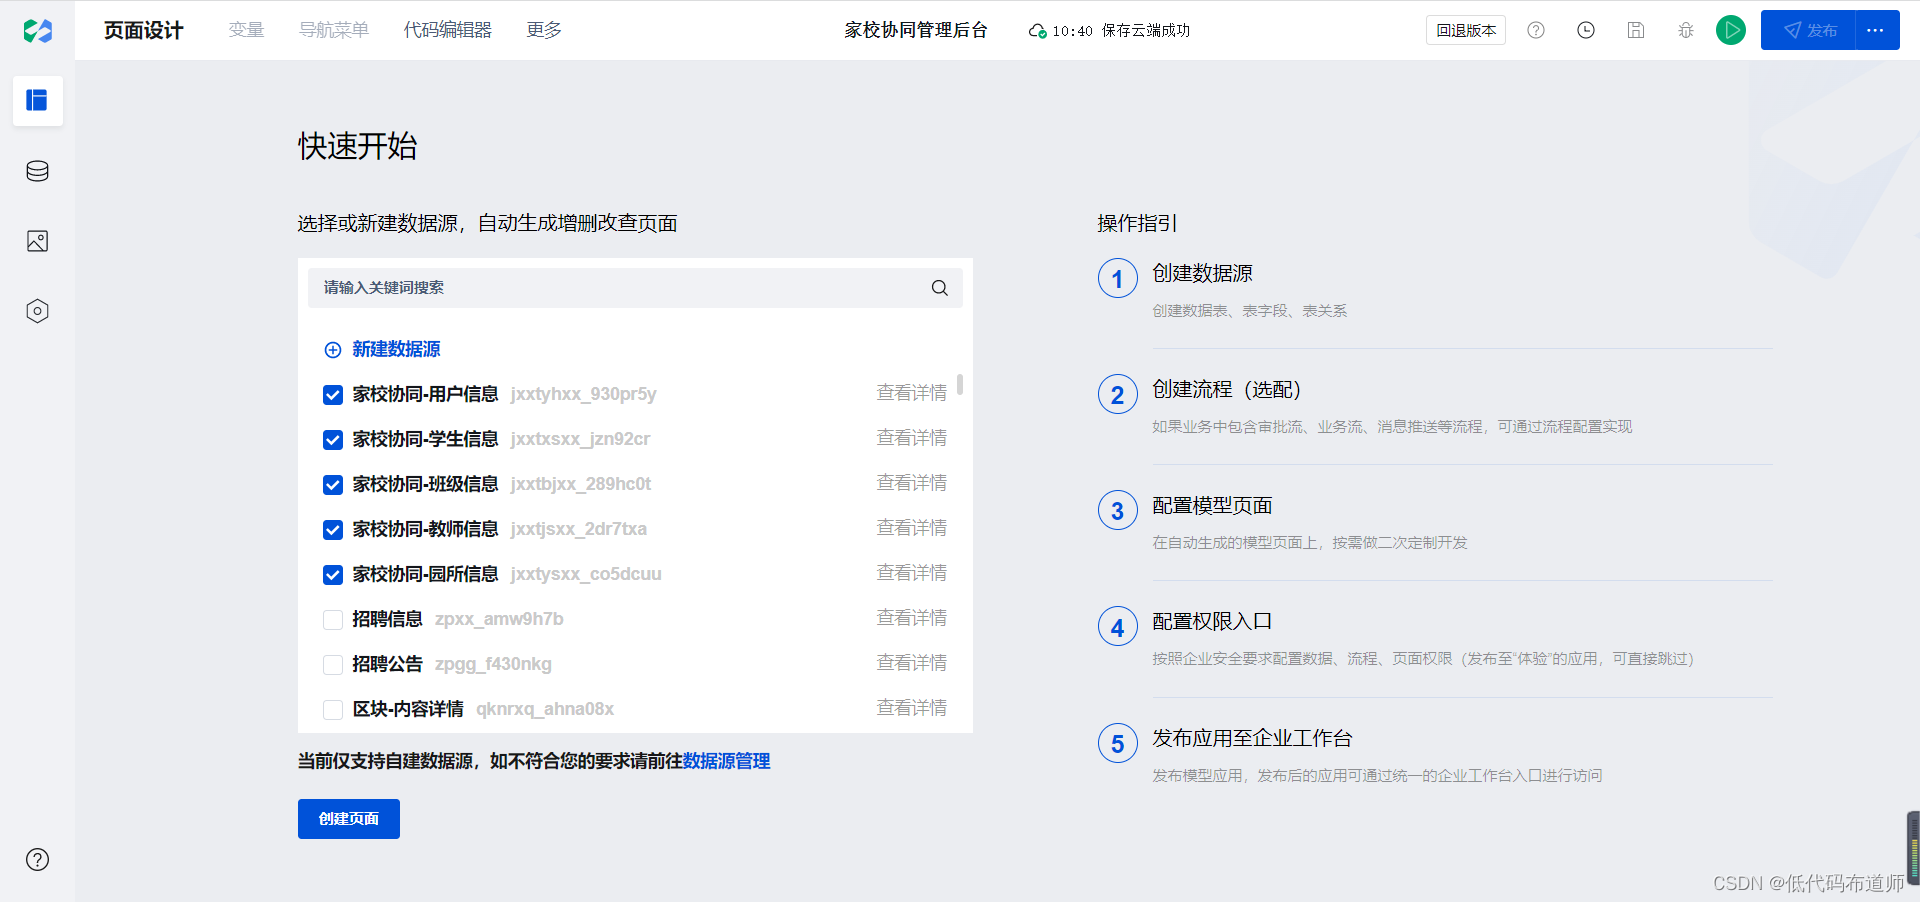1920x902 pixels.
Task: Click the 创建数据源 guide step
Action: click(1202, 273)
